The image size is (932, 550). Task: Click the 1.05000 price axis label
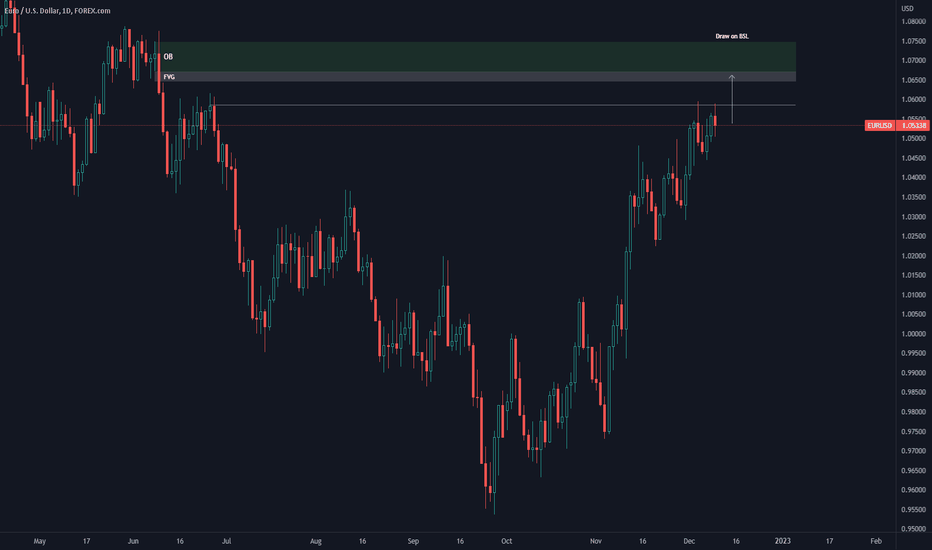click(914, 139)
